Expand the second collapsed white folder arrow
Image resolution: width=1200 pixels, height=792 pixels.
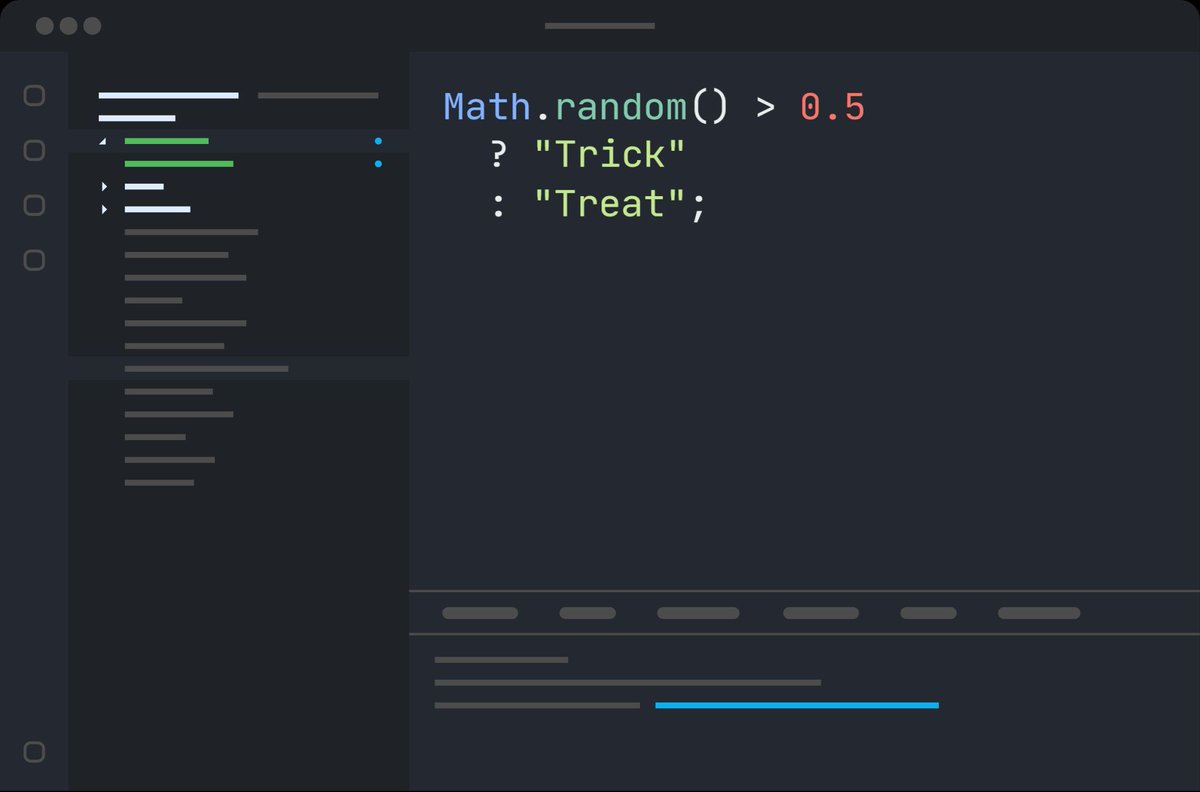pos(104,209)
